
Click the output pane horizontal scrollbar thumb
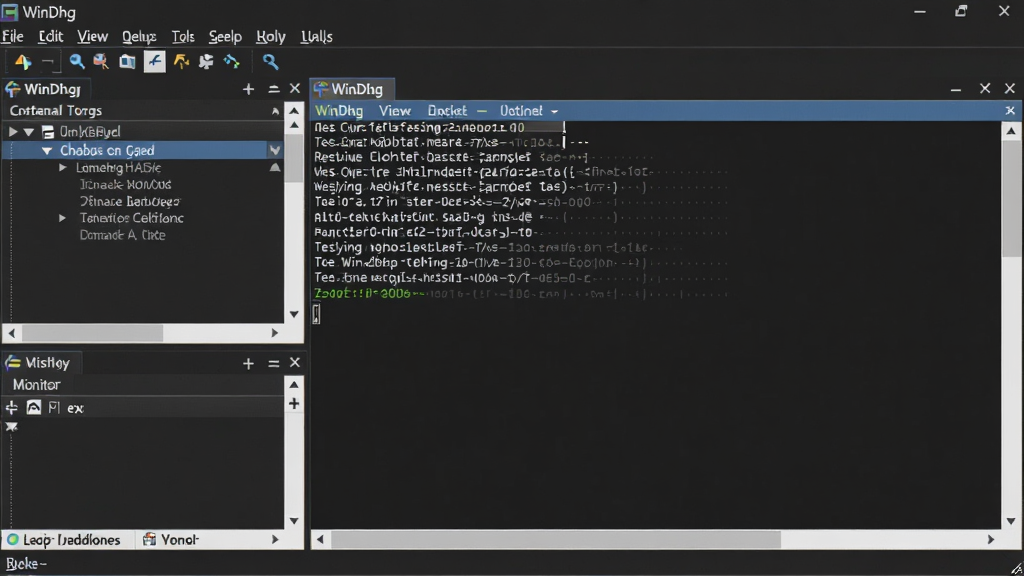coord(556,540)
